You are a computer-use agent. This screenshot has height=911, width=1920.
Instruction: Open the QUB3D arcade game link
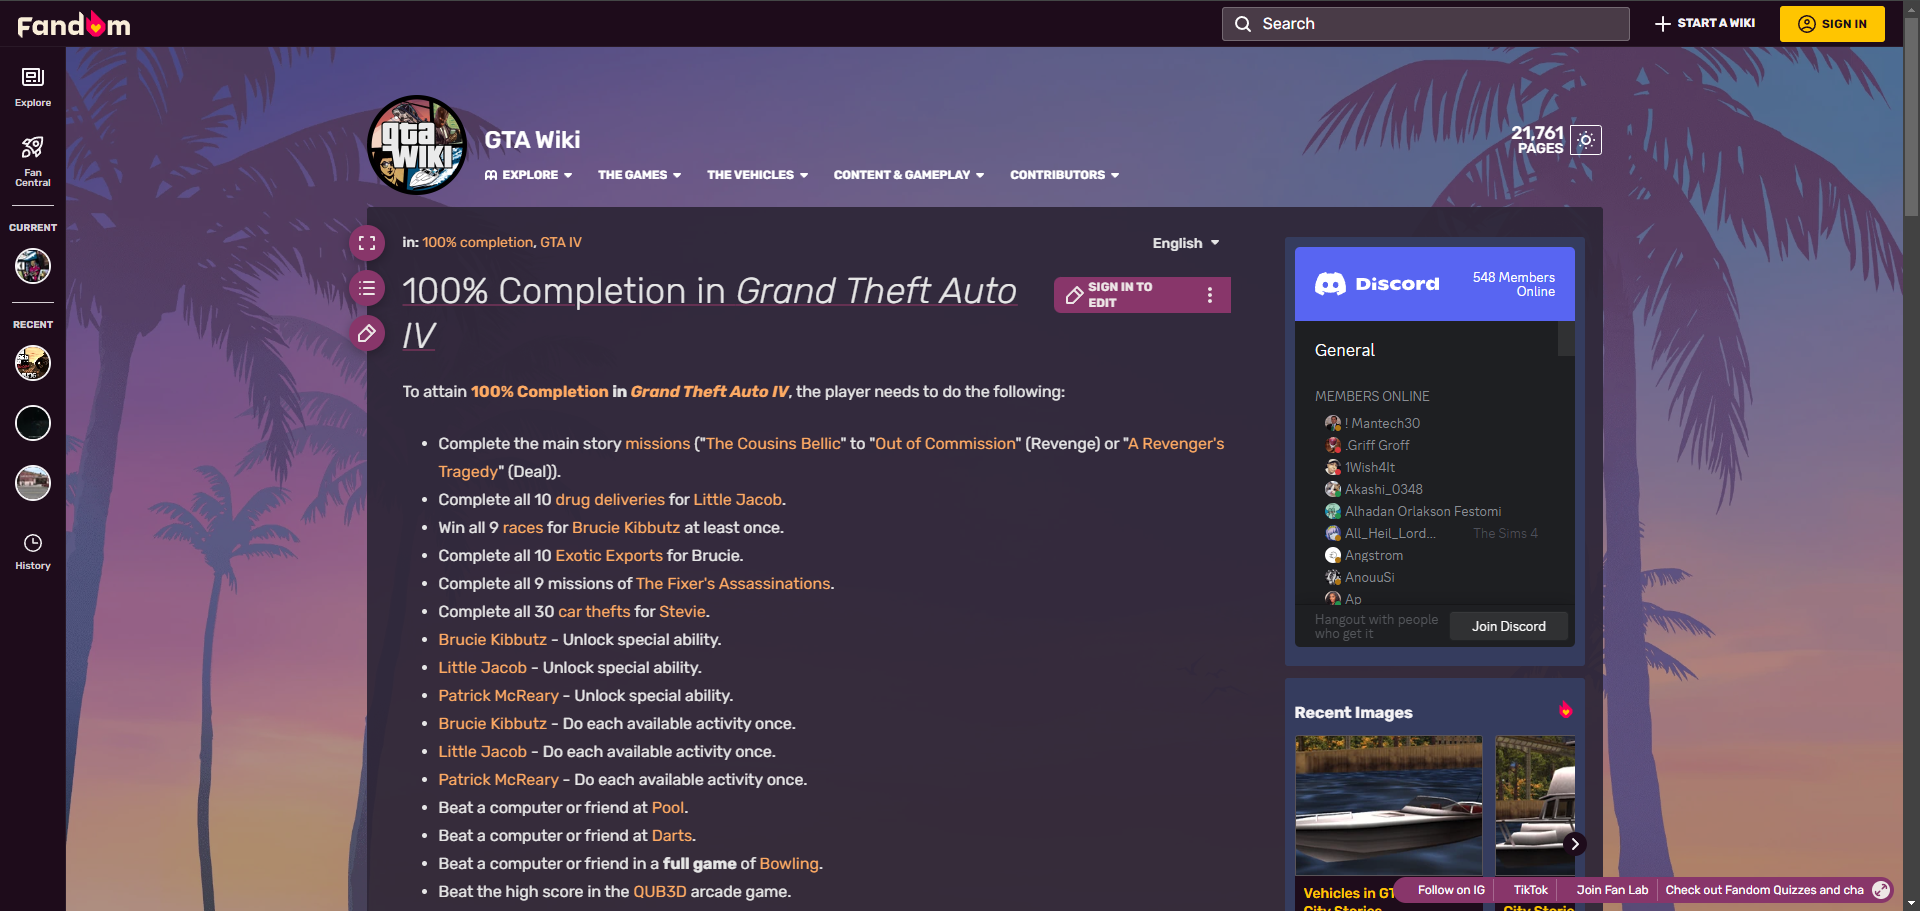(x=660, y=891)
